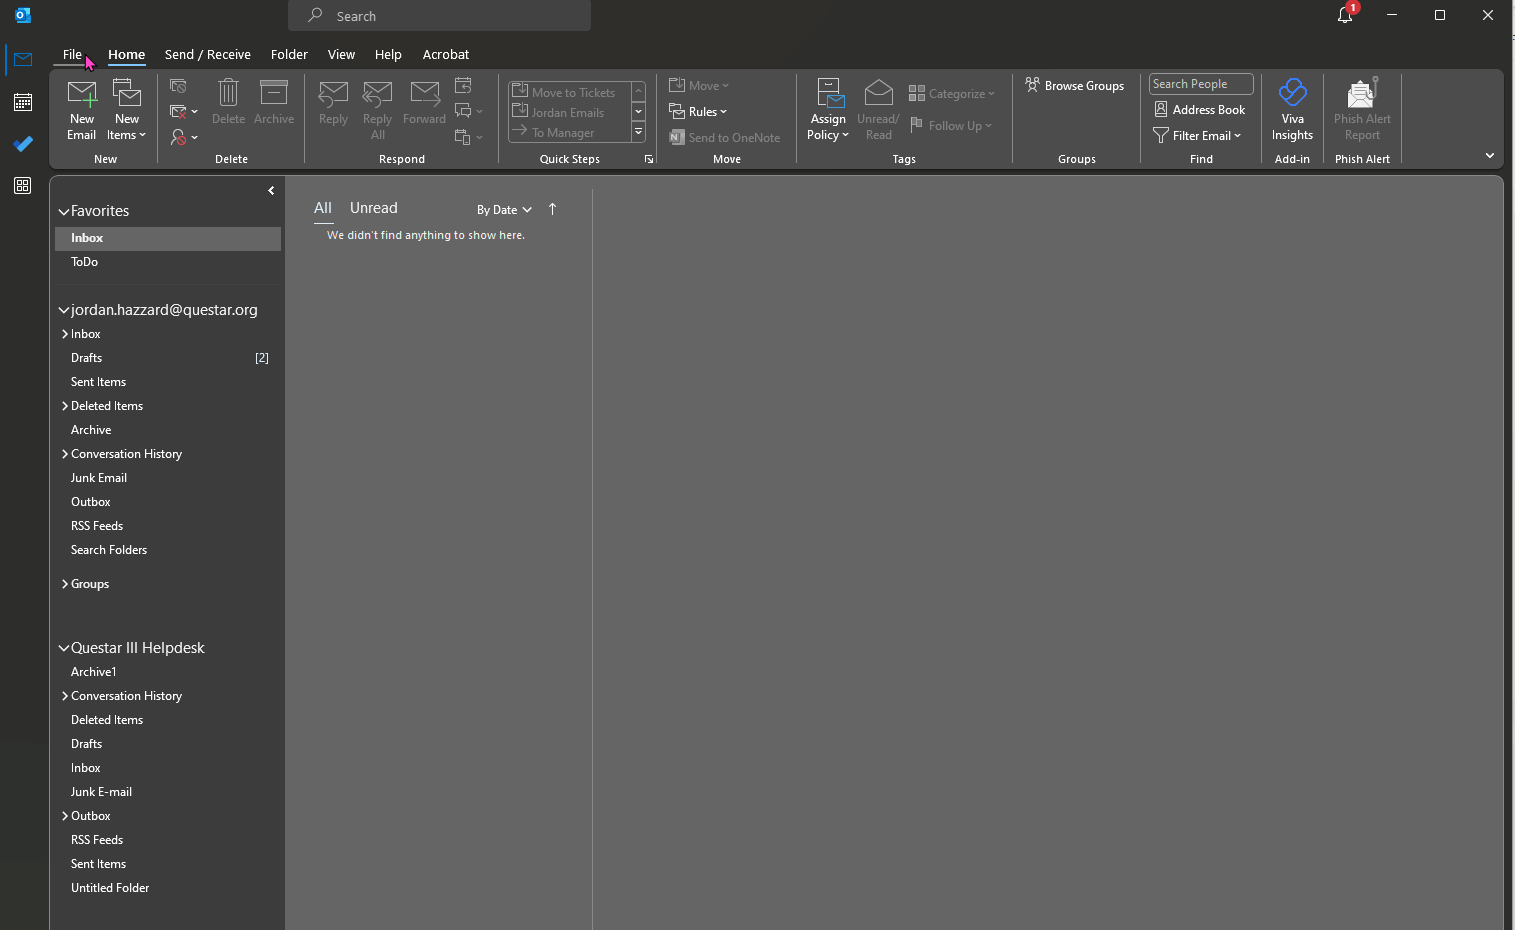Open the Junk Email folder
Screen dimensions: 1515x930
click(168, 478)
